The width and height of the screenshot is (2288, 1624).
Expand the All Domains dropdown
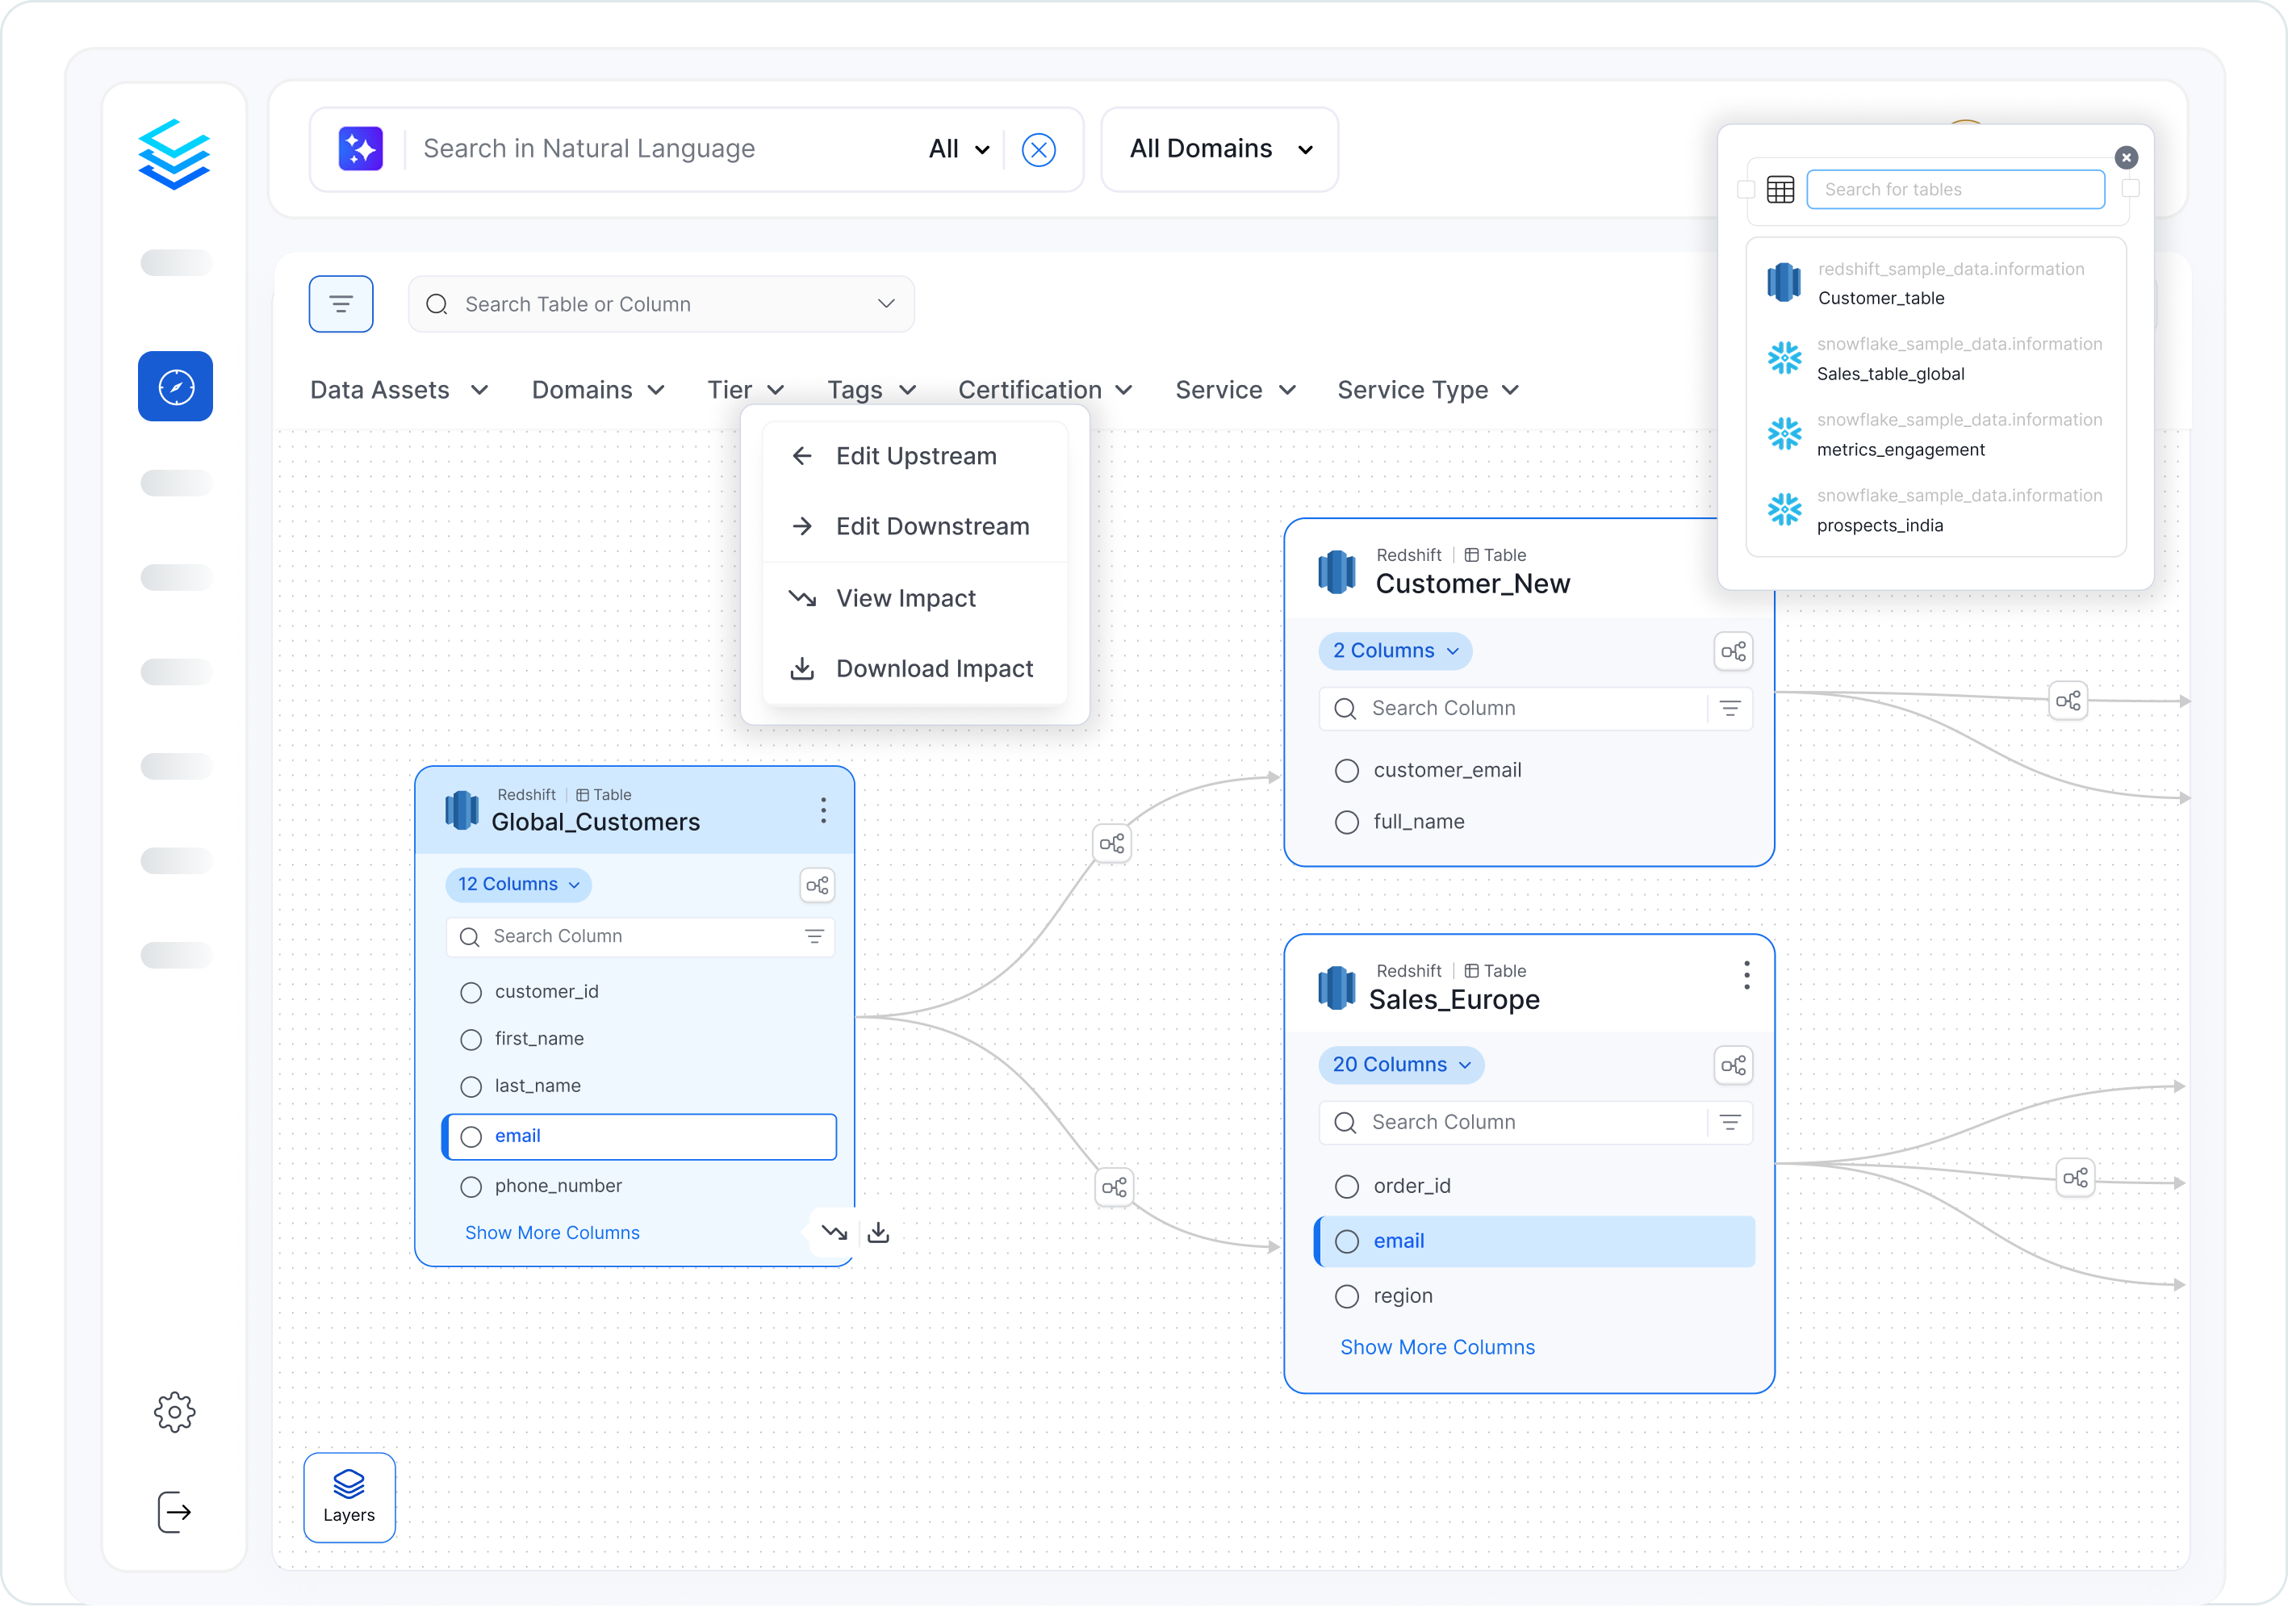click(x=1219, y=149)
